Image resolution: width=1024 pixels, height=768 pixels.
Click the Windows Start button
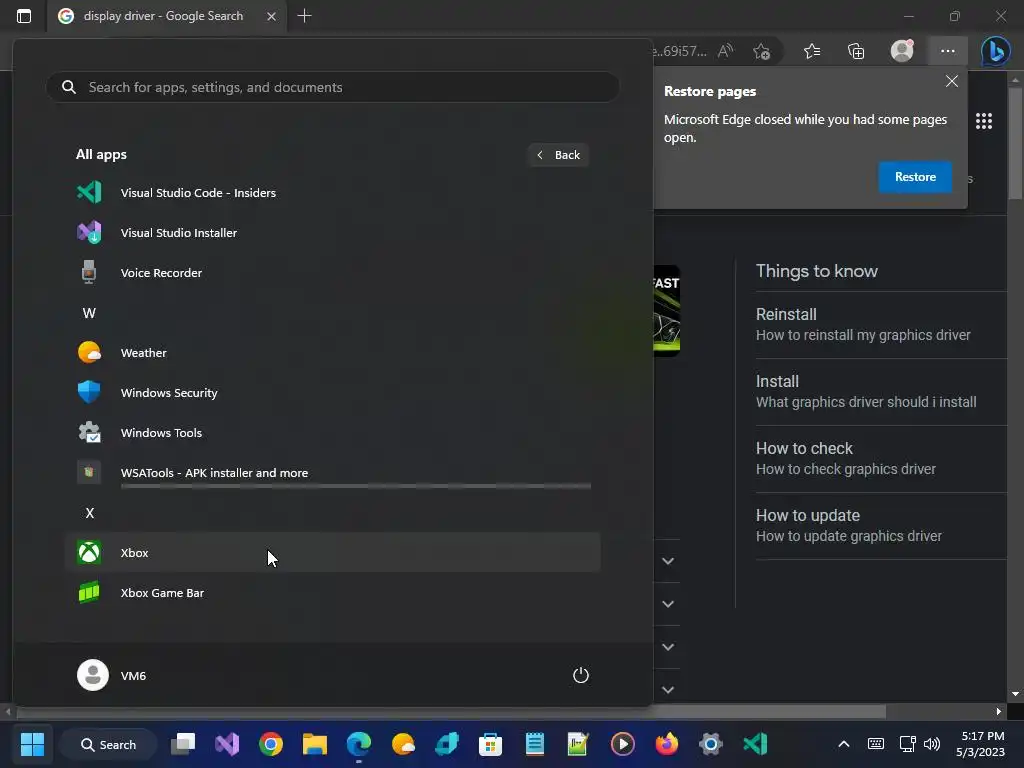(32, 744)
